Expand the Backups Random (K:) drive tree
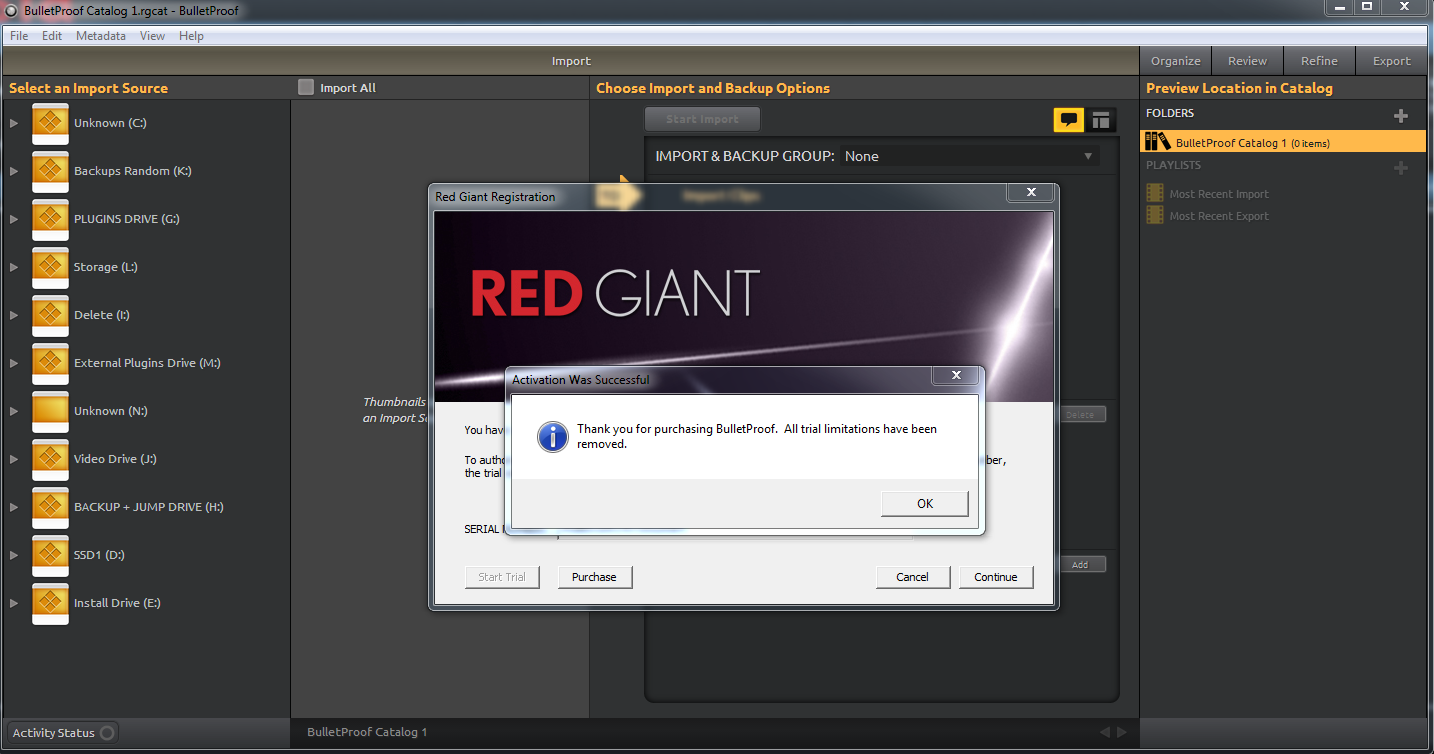The height and width of the screenshot is (754, 1434). pos(14,171)
